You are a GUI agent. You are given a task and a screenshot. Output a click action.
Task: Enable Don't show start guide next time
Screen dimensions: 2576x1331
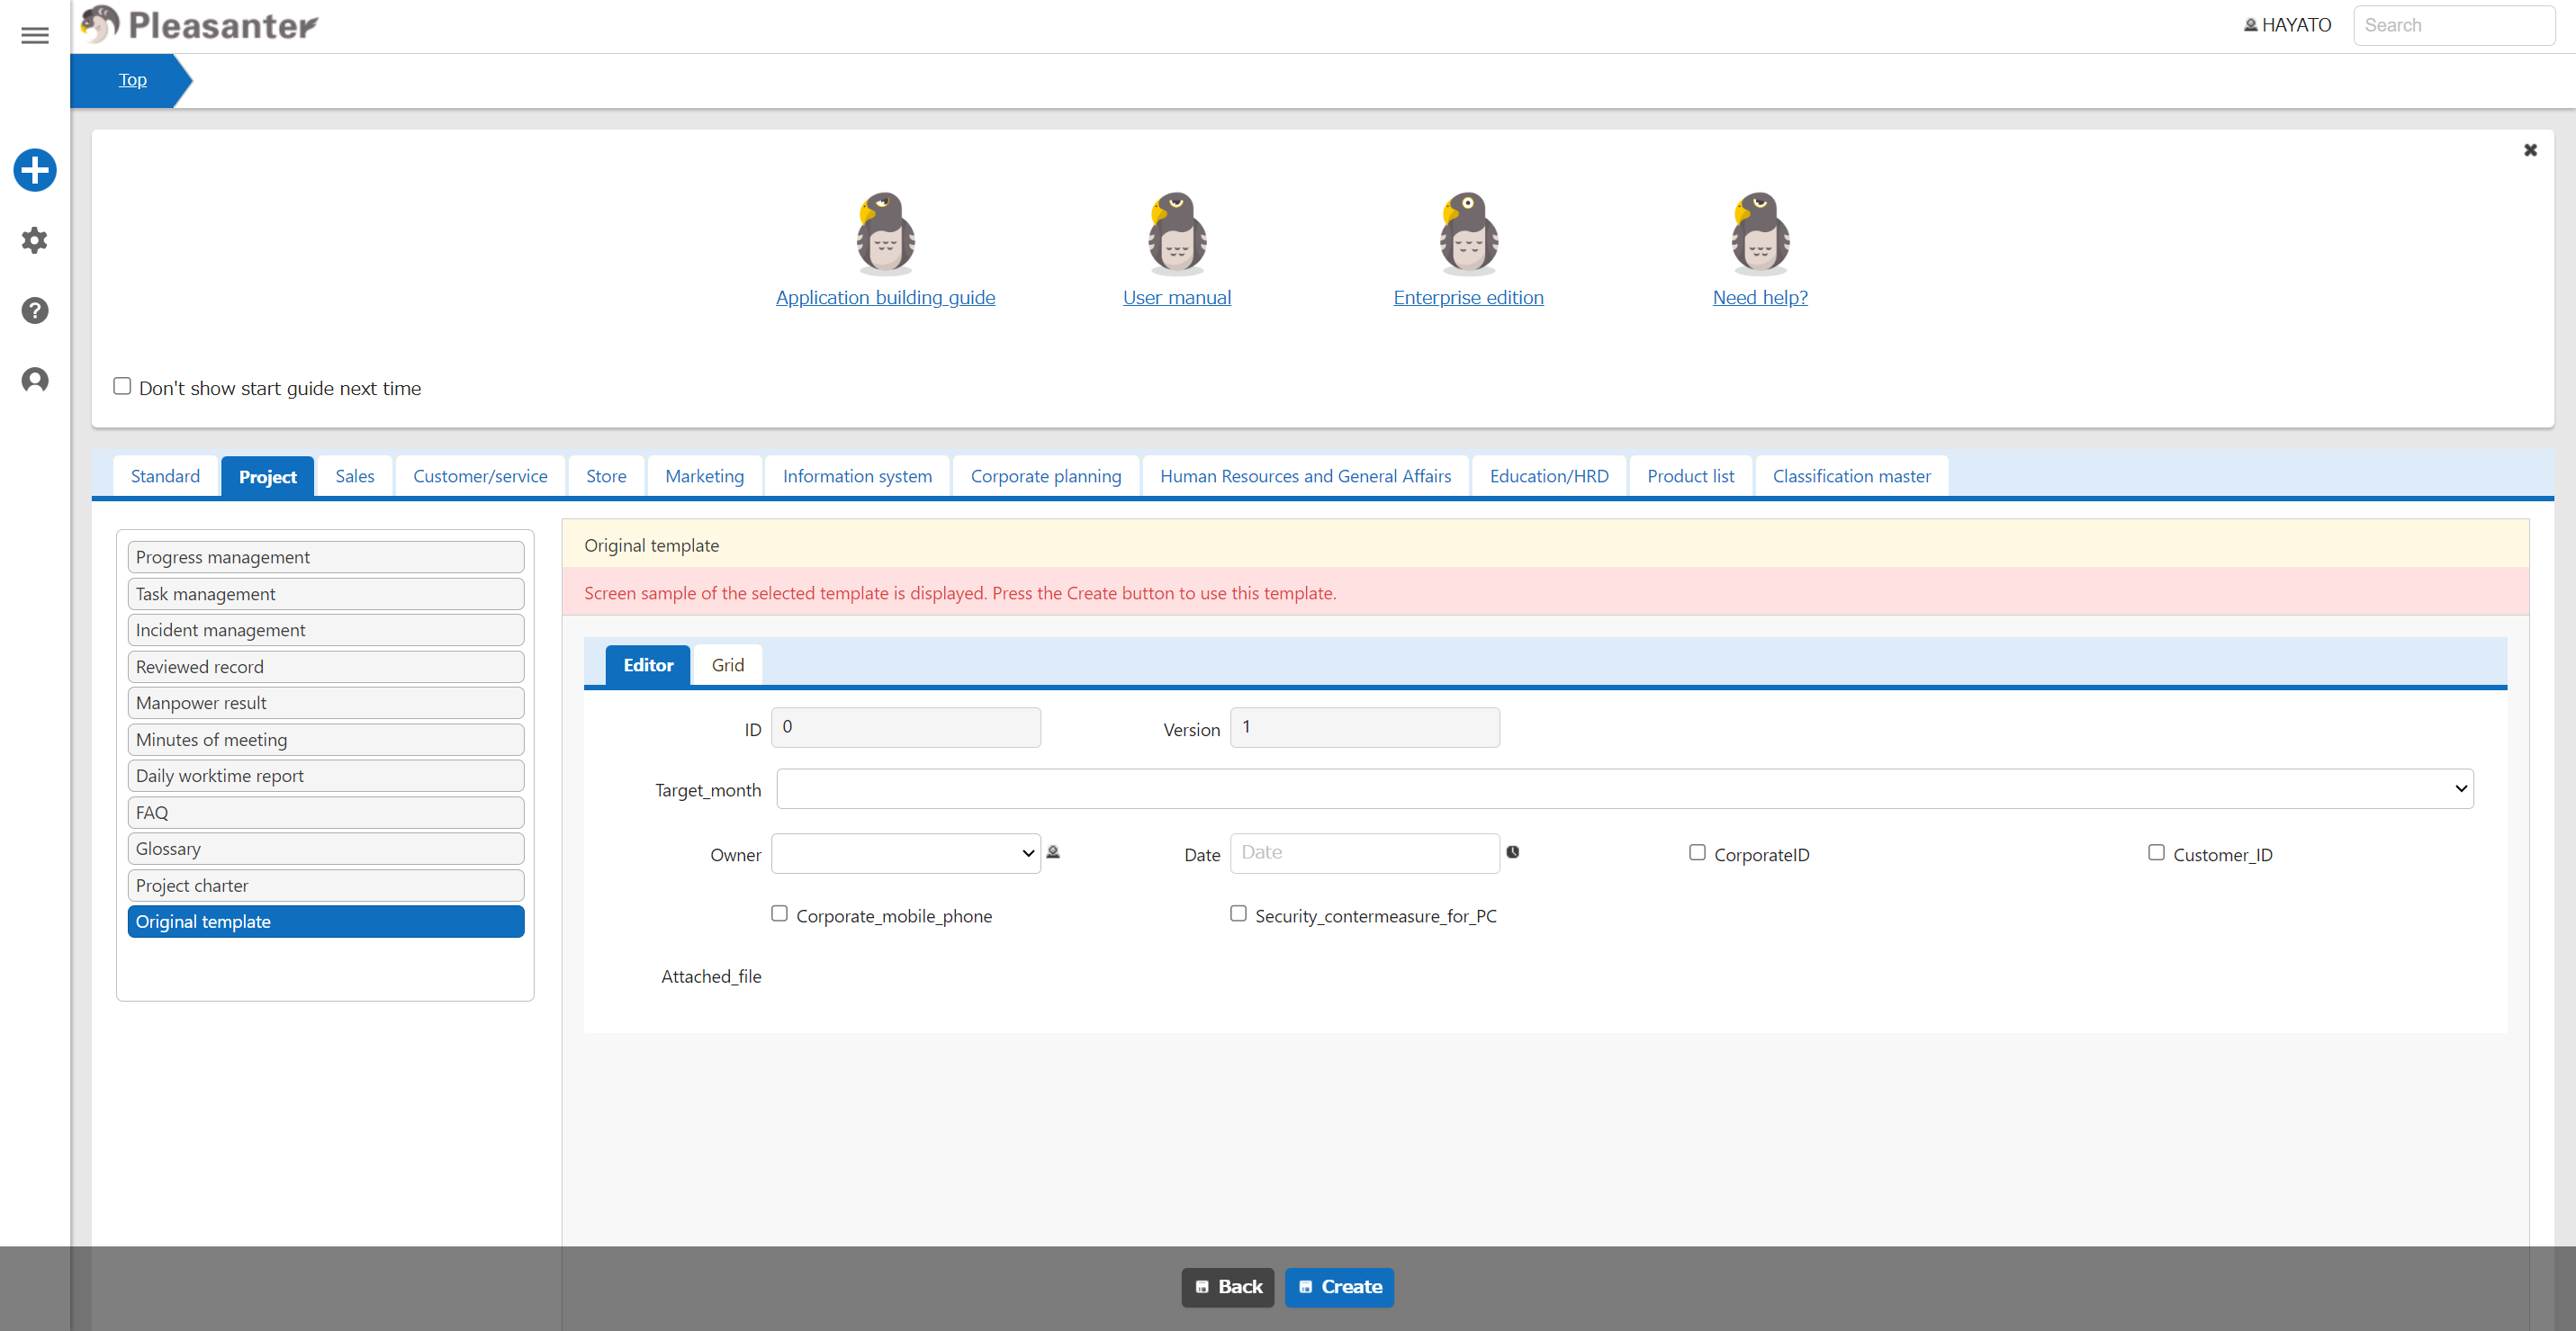coord(122,386)
